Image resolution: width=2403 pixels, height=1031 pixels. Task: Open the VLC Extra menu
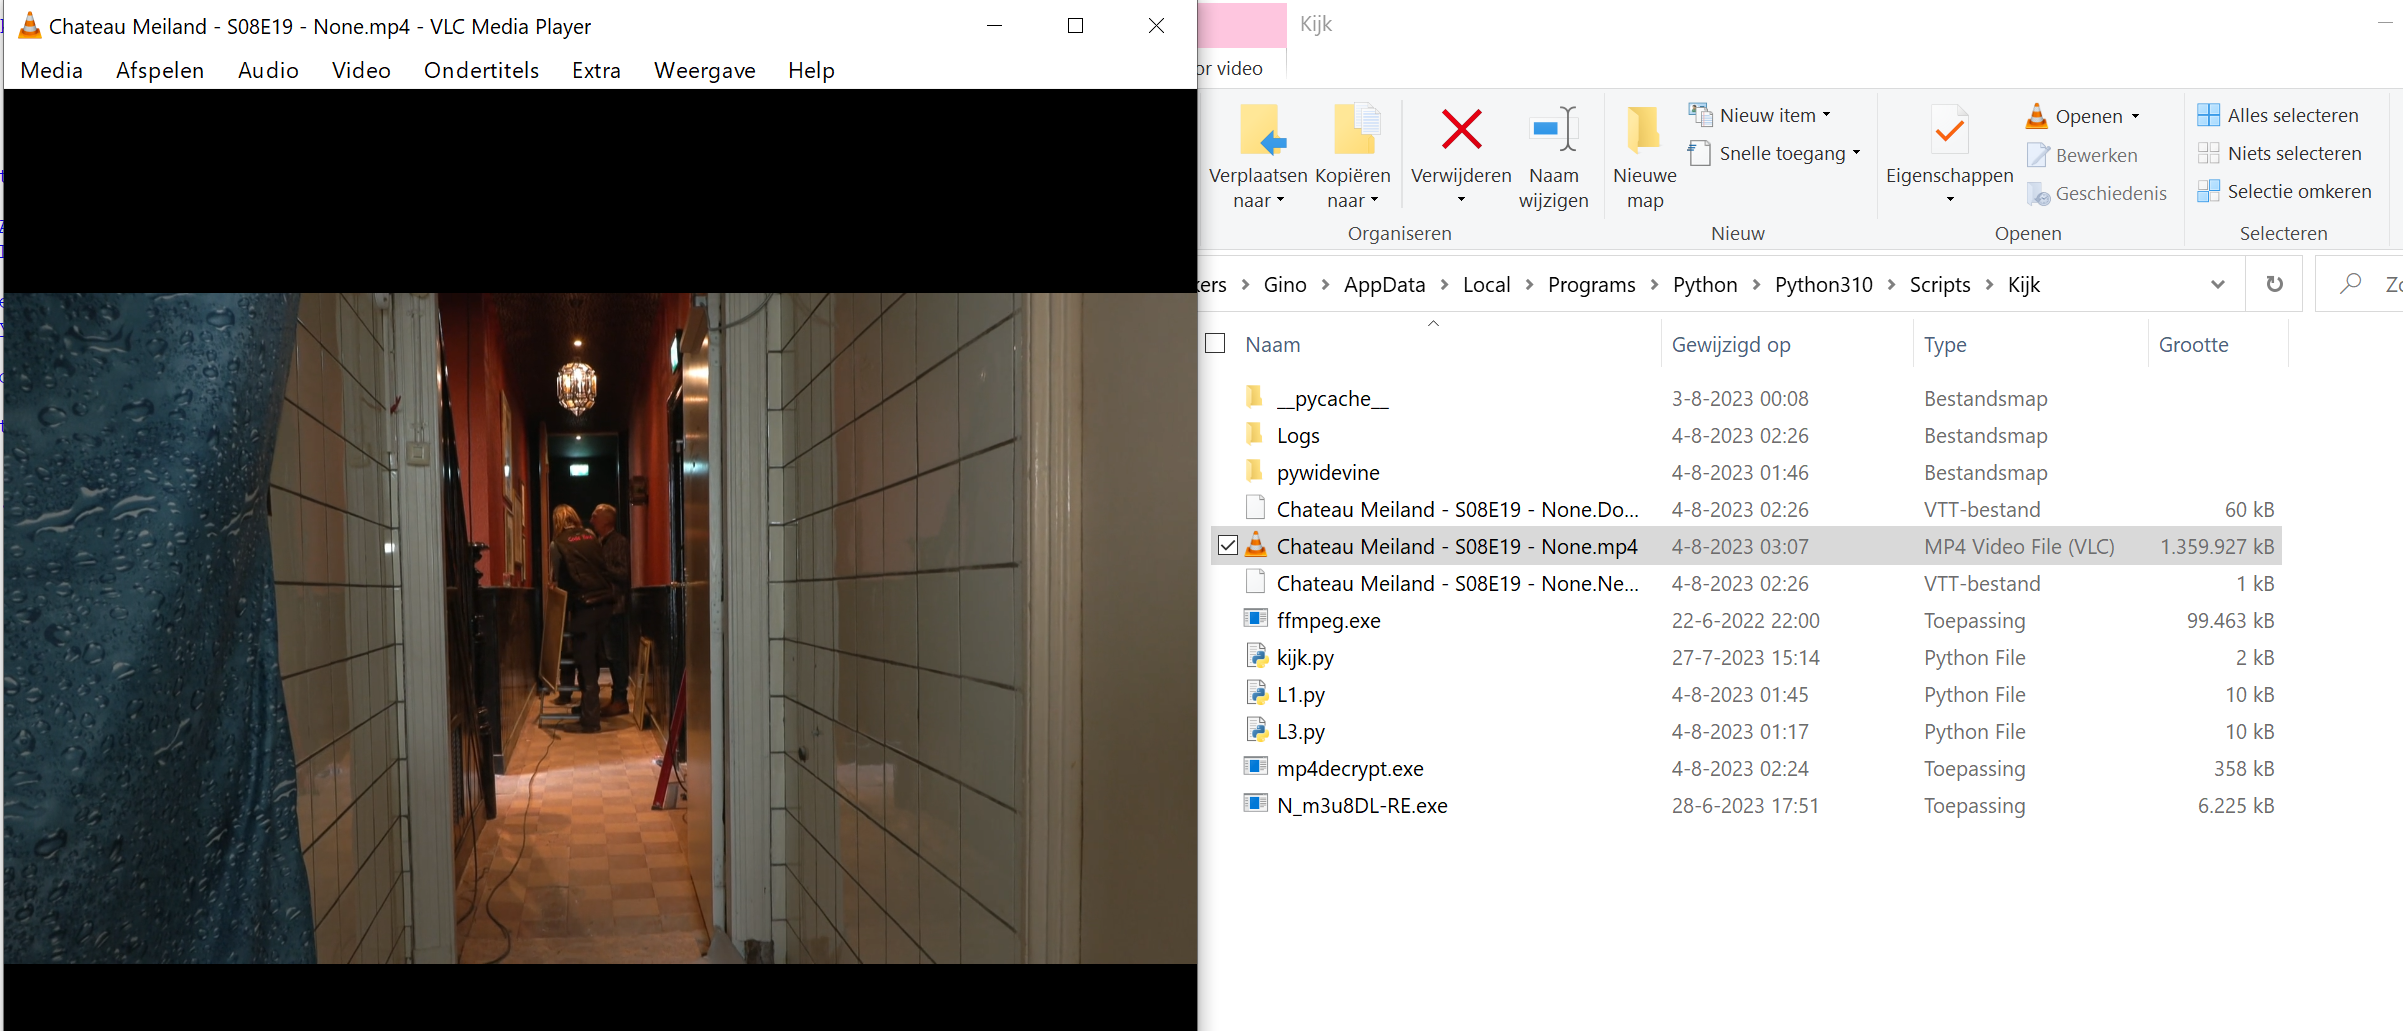pyautogui.click(x=596, y=70)
